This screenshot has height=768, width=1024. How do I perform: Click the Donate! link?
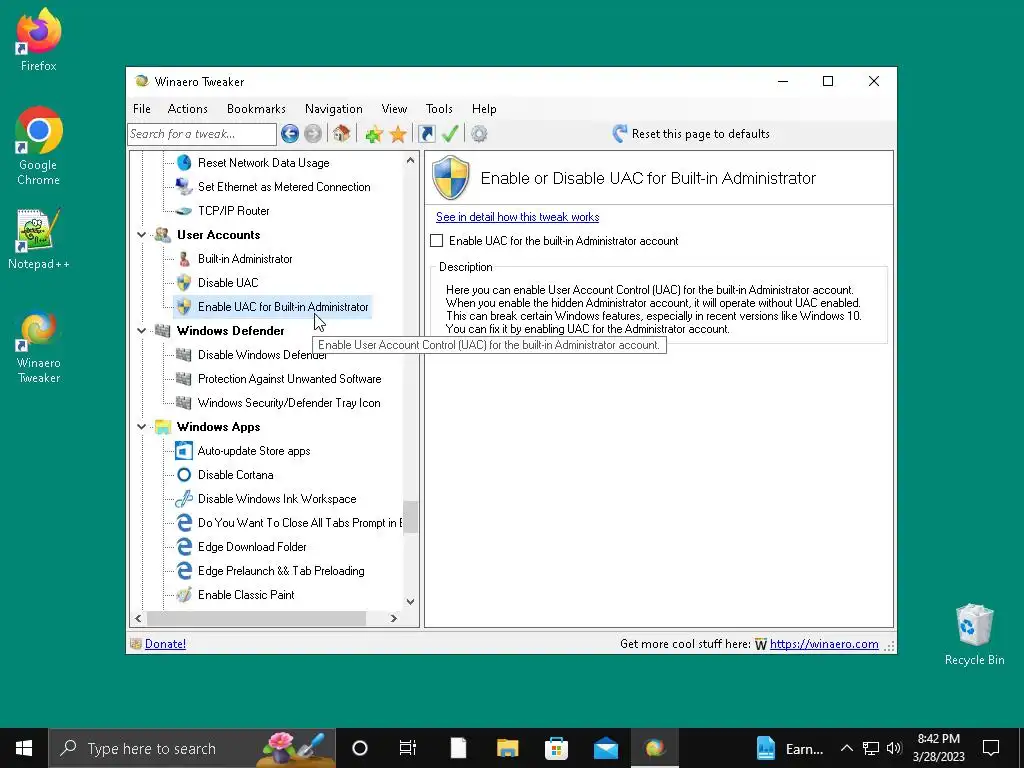[x=165, y=644]
